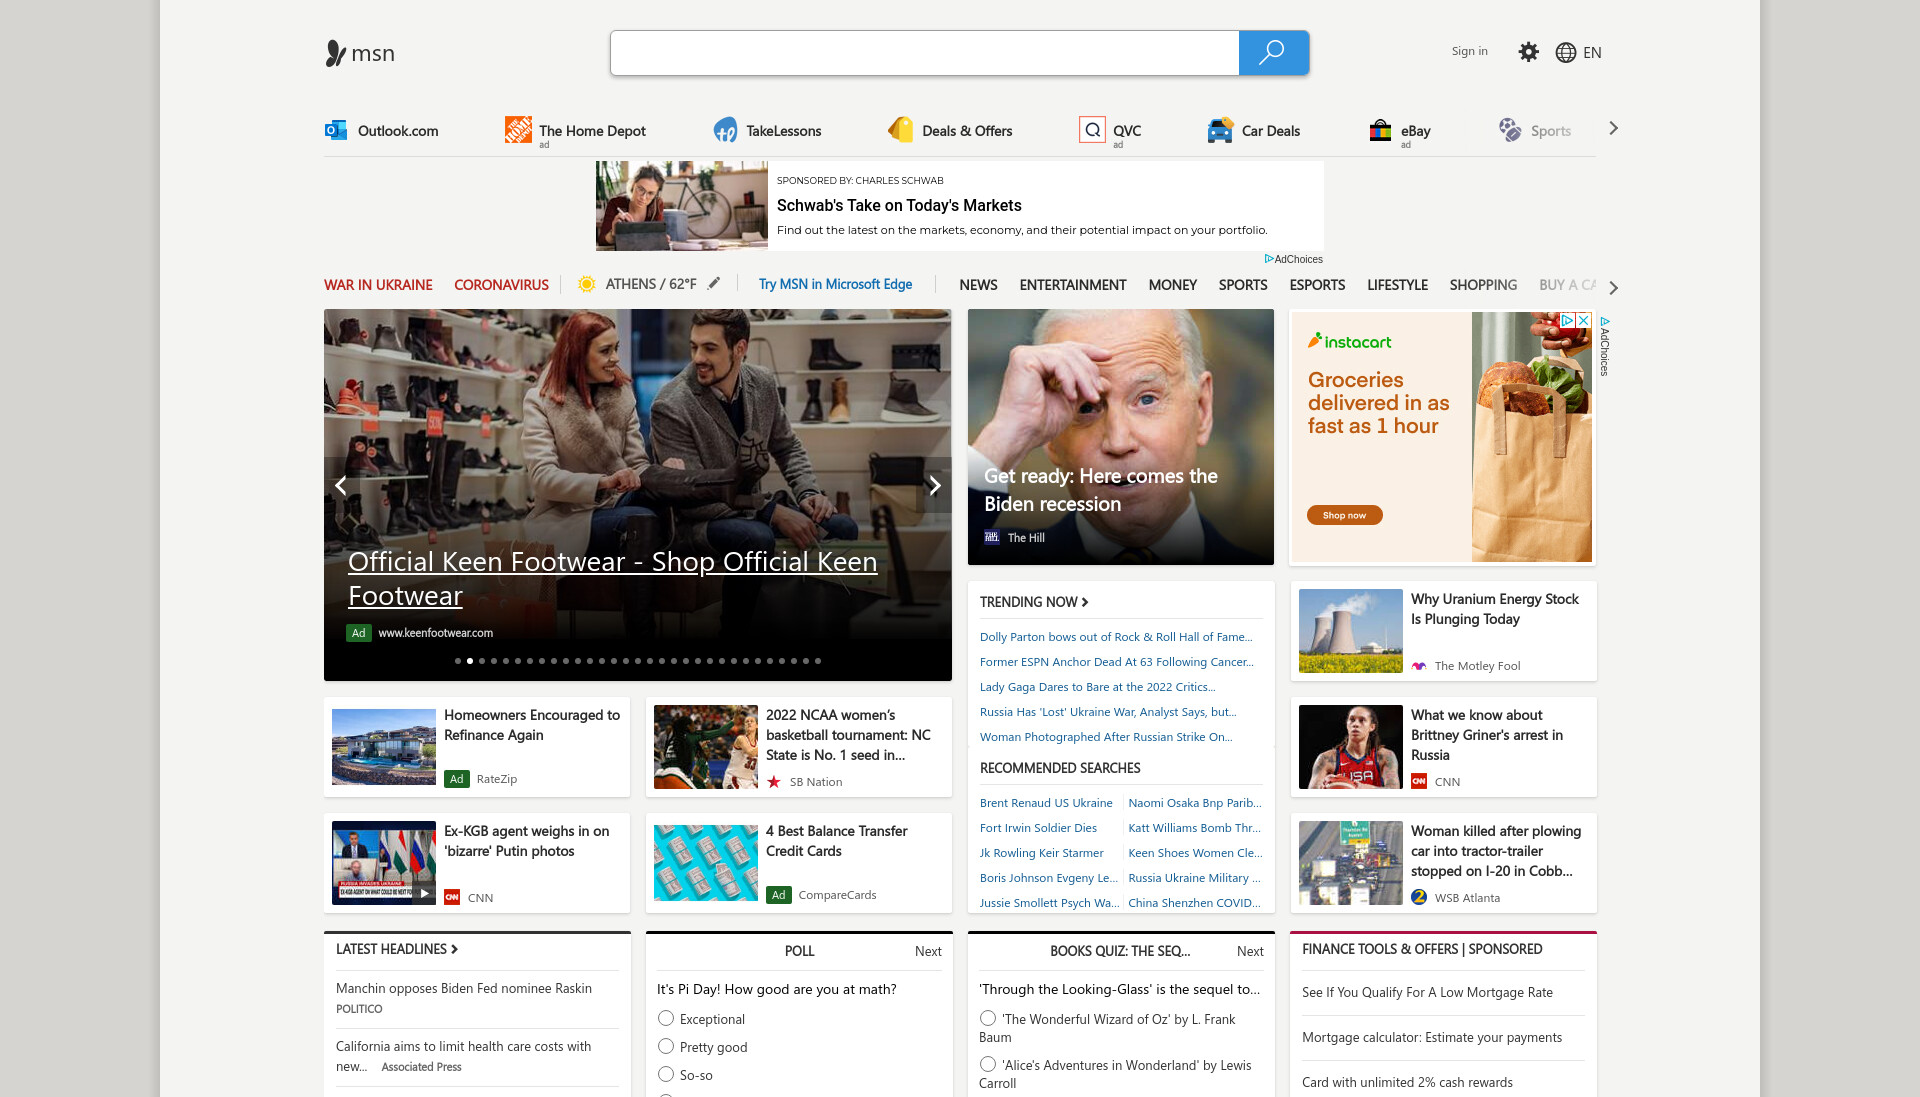Viewport: 1920px width, 1097px height.
Task: Open Trending Now section chevron
Action: click(1085, 602)
